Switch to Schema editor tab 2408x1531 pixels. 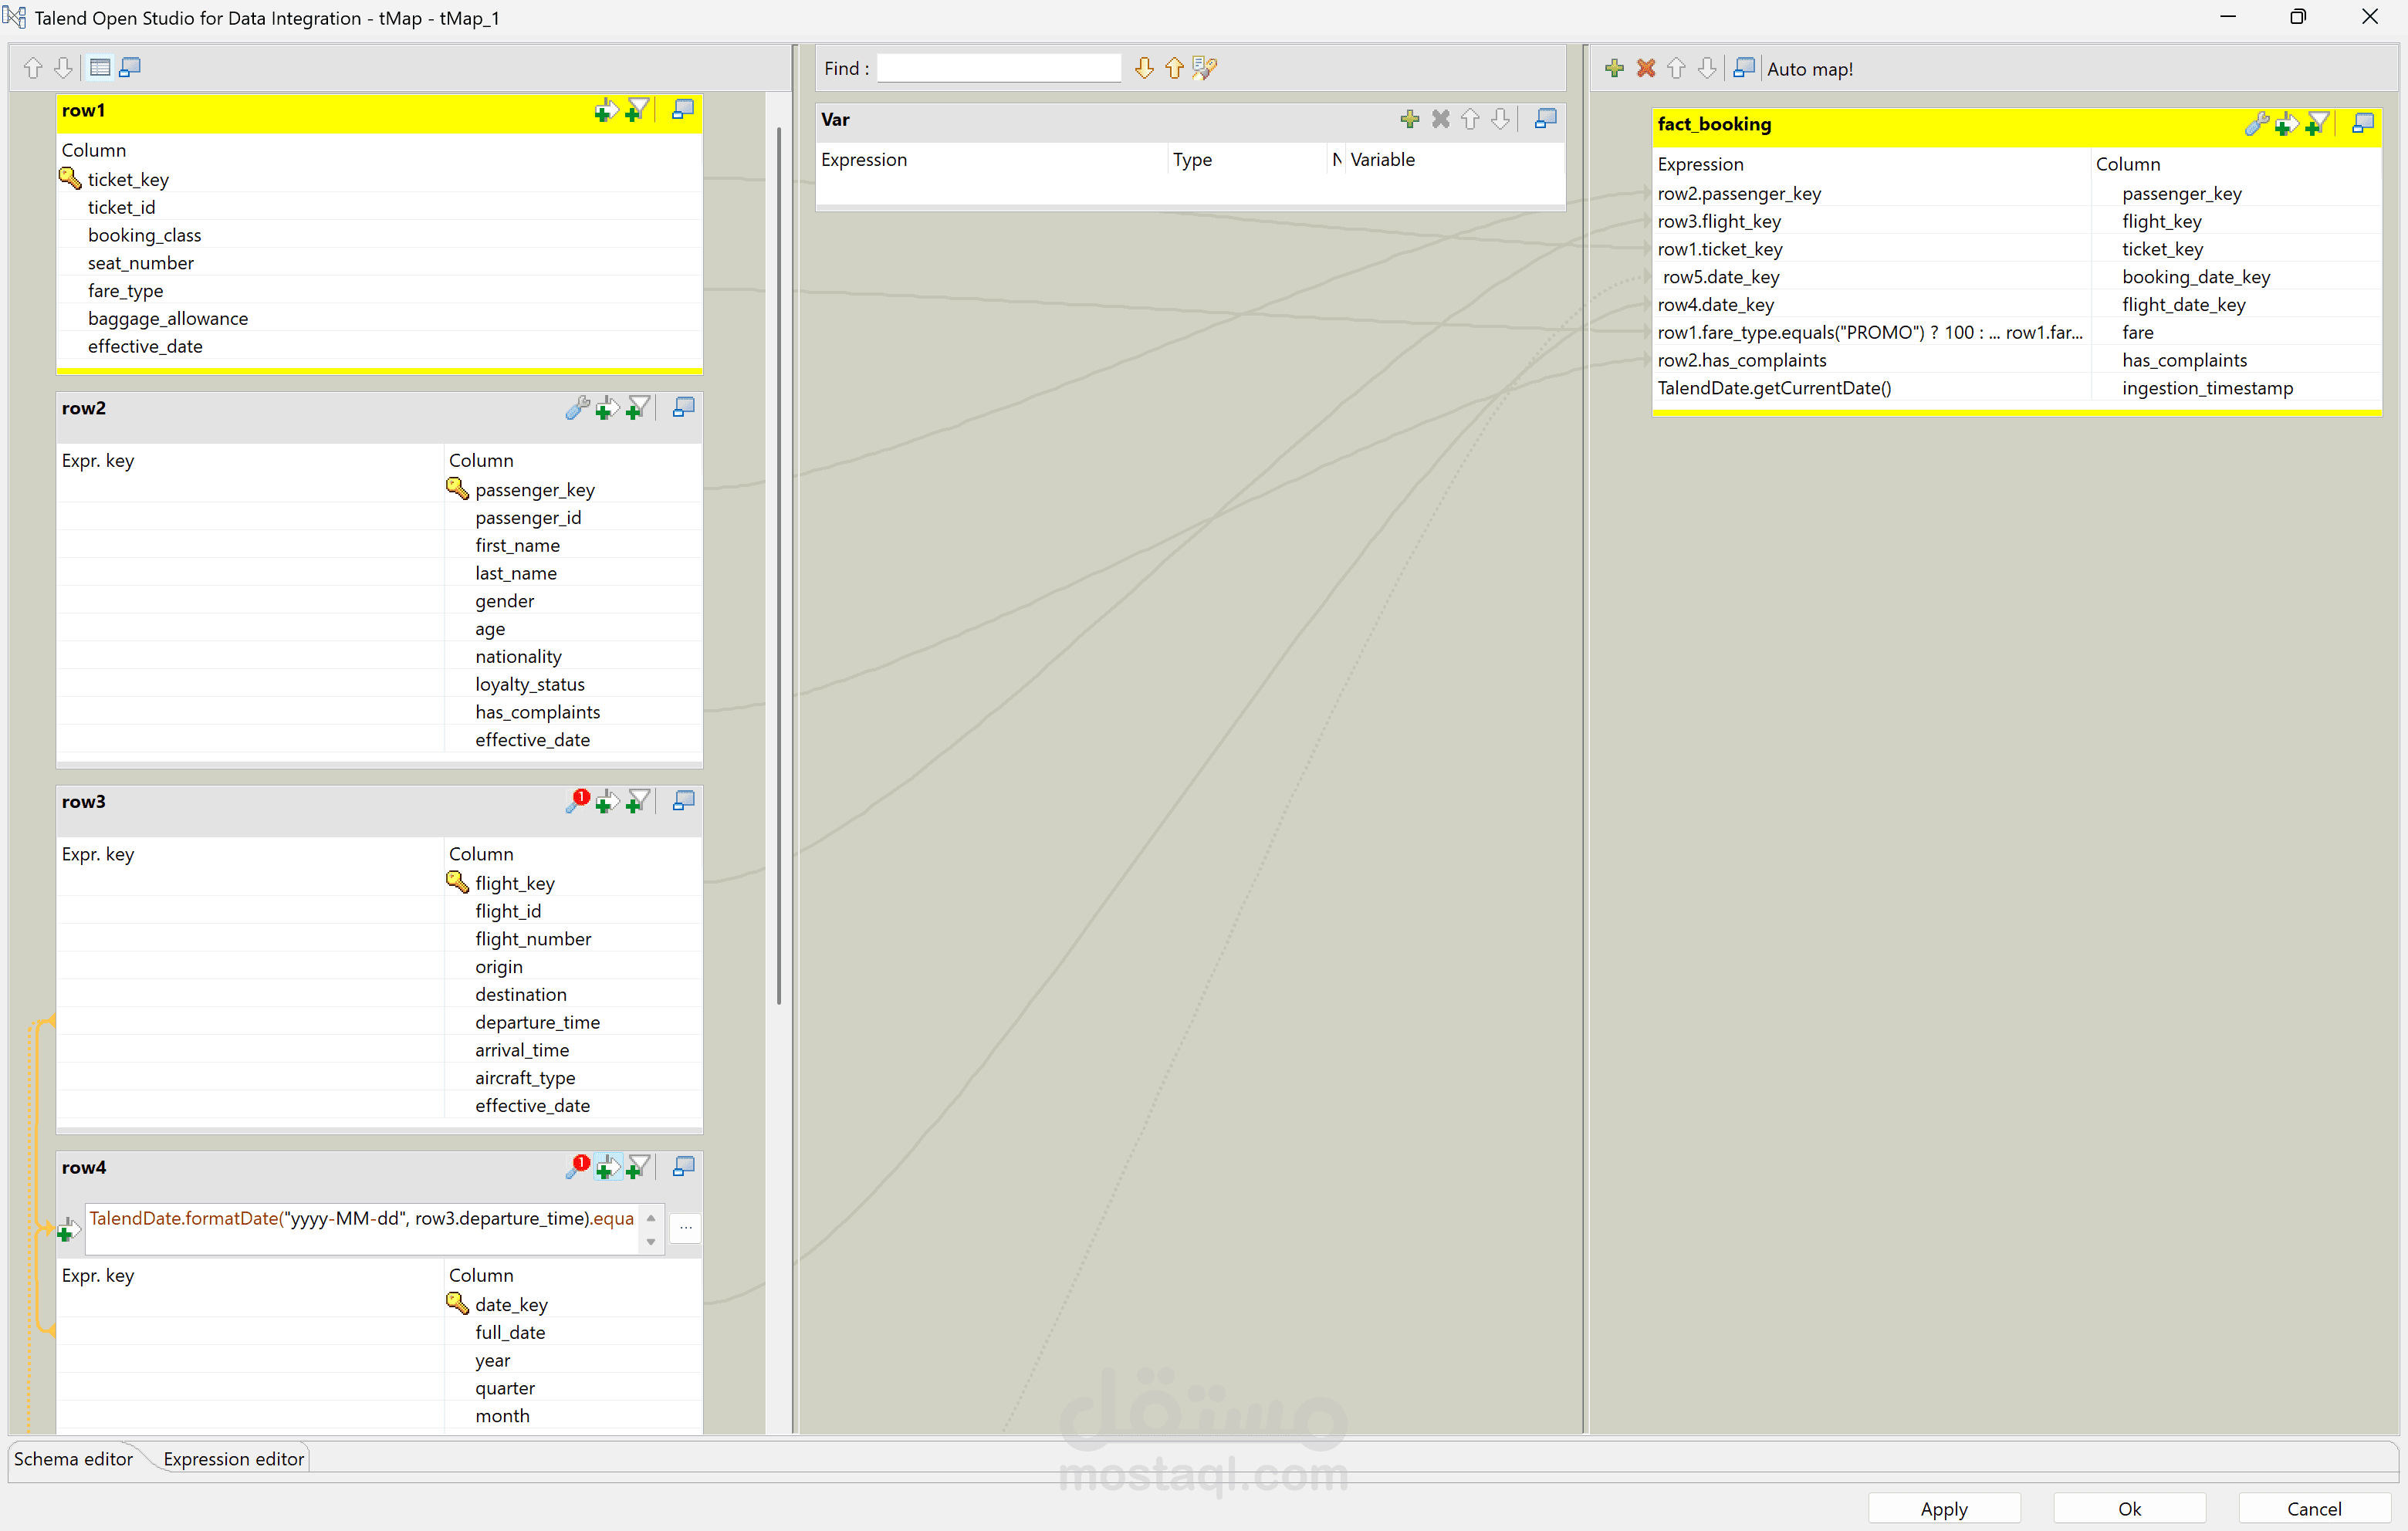[x=73, y=1459]
